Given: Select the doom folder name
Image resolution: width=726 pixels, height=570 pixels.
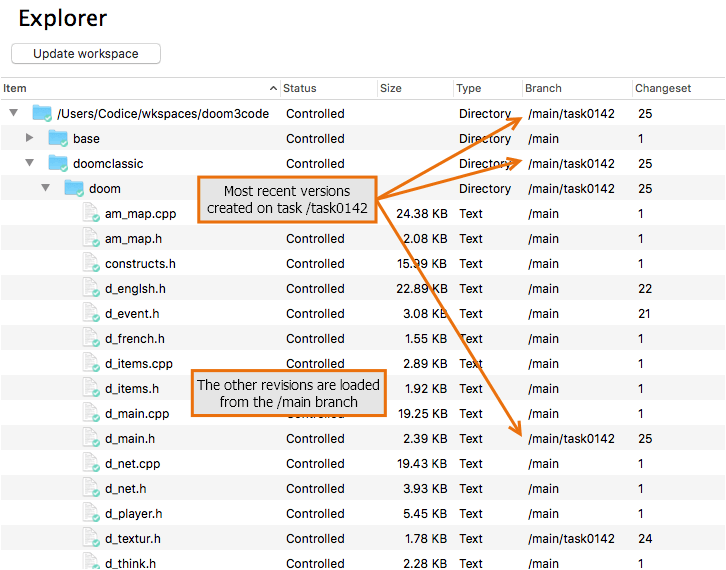Looking at the screenshot, I should 105,189.
